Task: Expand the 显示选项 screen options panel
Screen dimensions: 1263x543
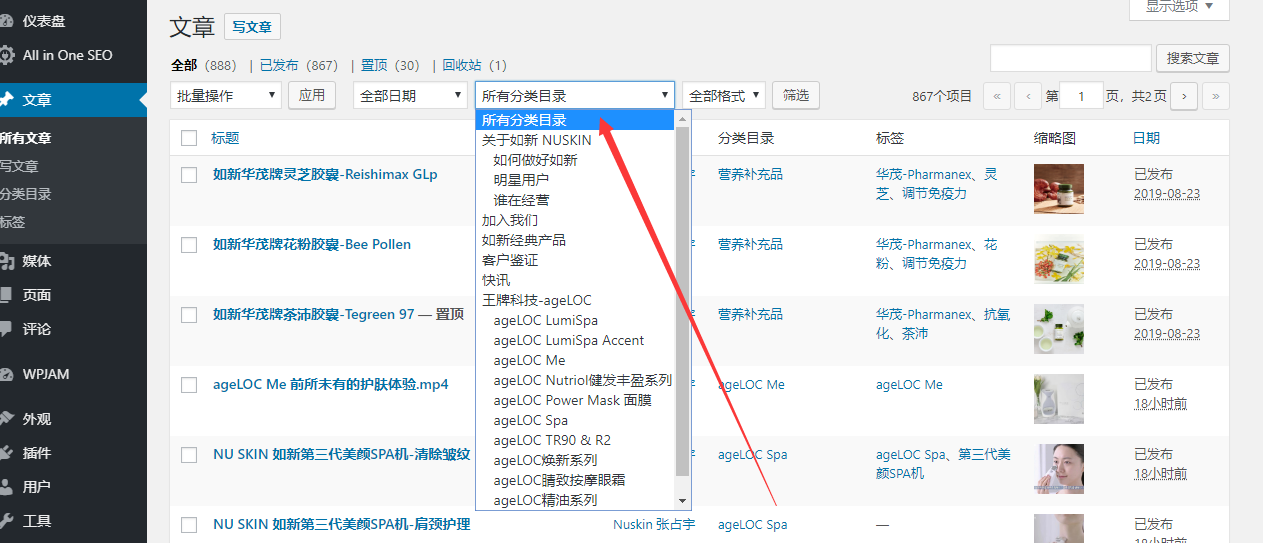Action: (1179, 7)
